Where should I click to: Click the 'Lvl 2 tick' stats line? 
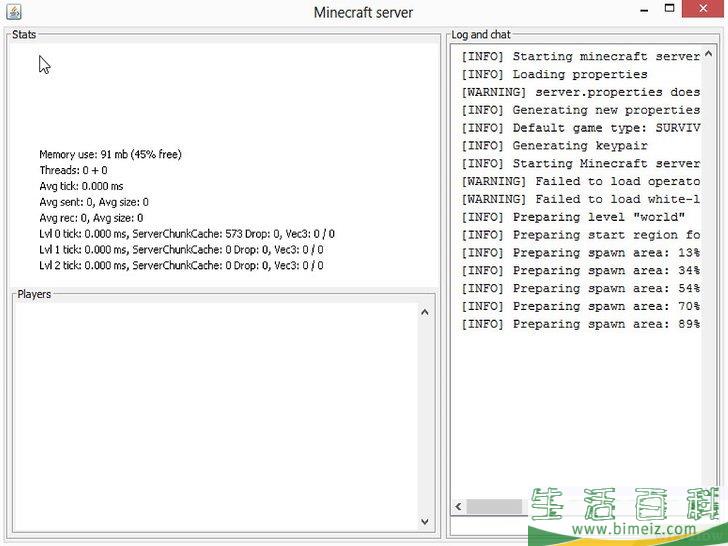pos(182,265)
